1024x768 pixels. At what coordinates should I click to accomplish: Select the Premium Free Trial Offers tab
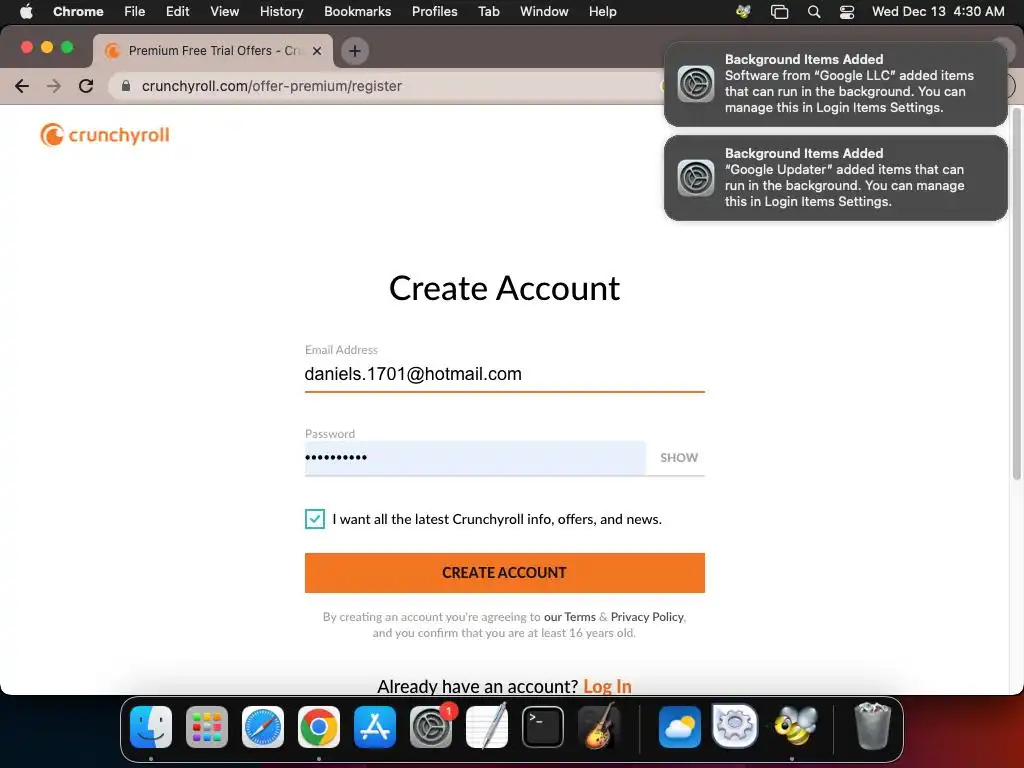[214, 51]
